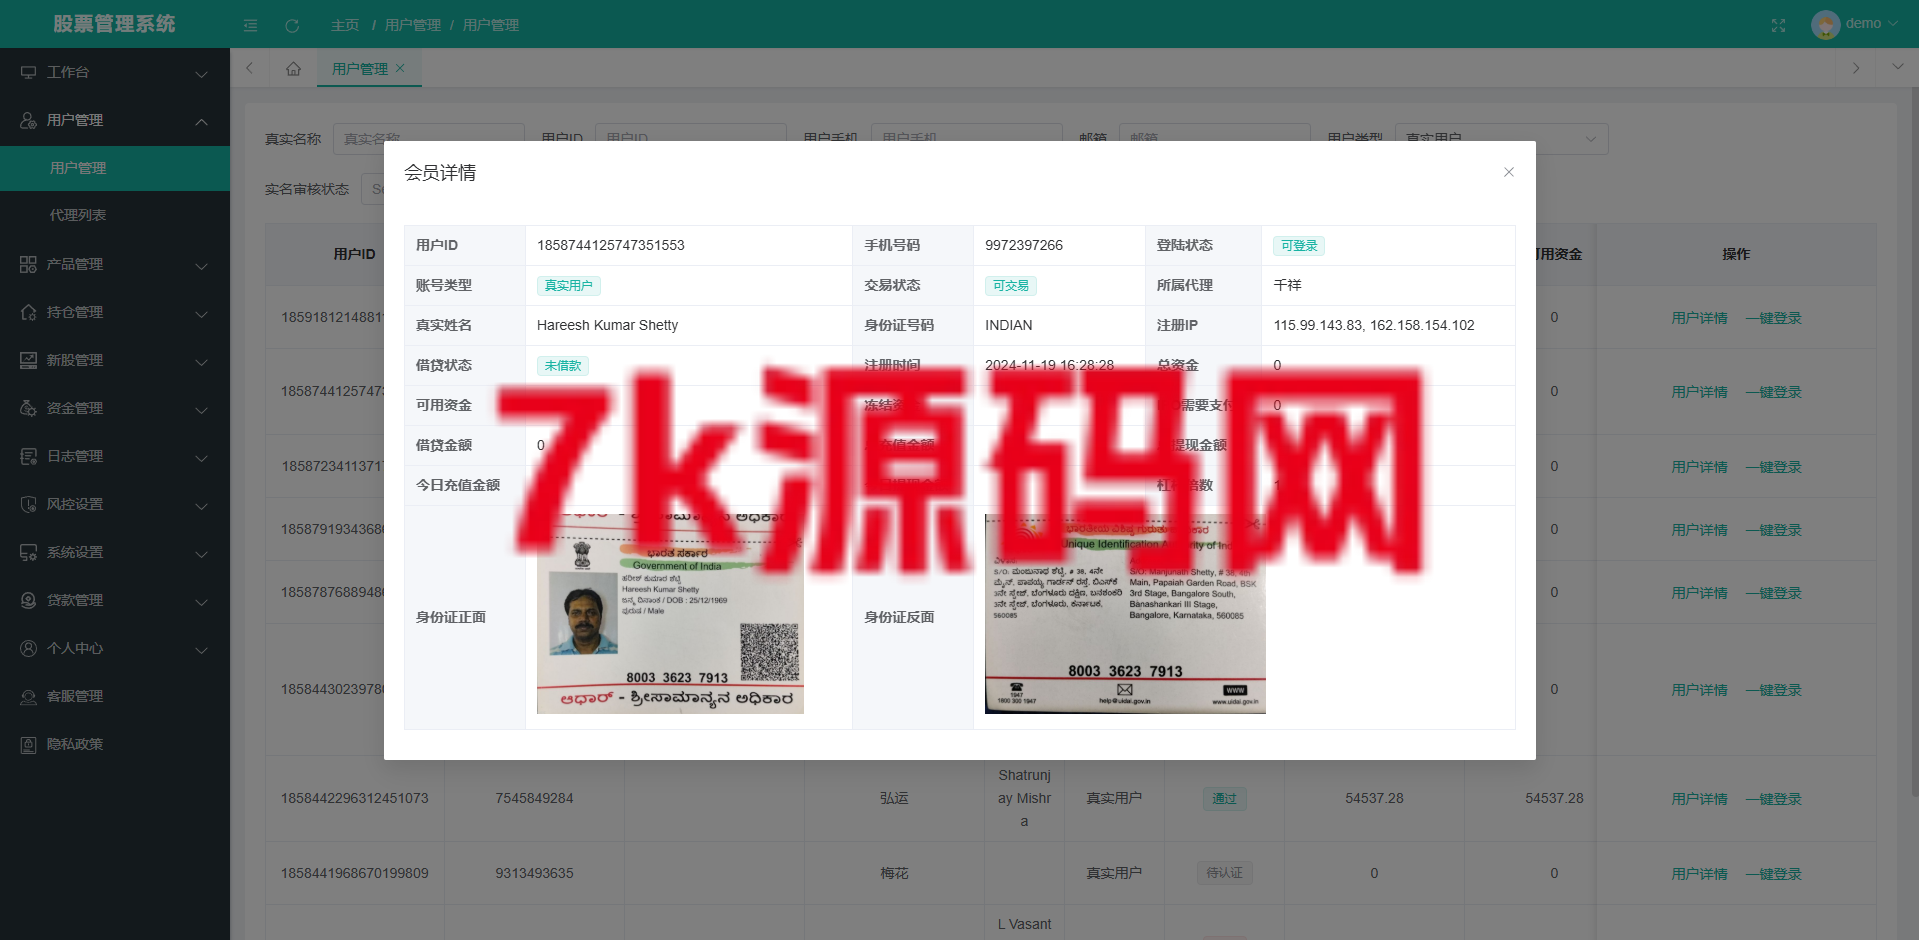Open 代理列表 submenu item

click(x=115, y=215)
